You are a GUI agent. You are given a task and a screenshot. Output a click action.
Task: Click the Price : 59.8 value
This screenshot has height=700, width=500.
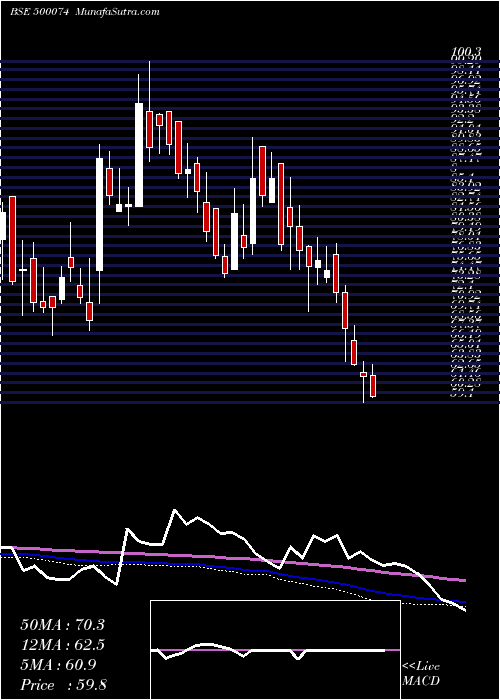(x=63, y=685)
